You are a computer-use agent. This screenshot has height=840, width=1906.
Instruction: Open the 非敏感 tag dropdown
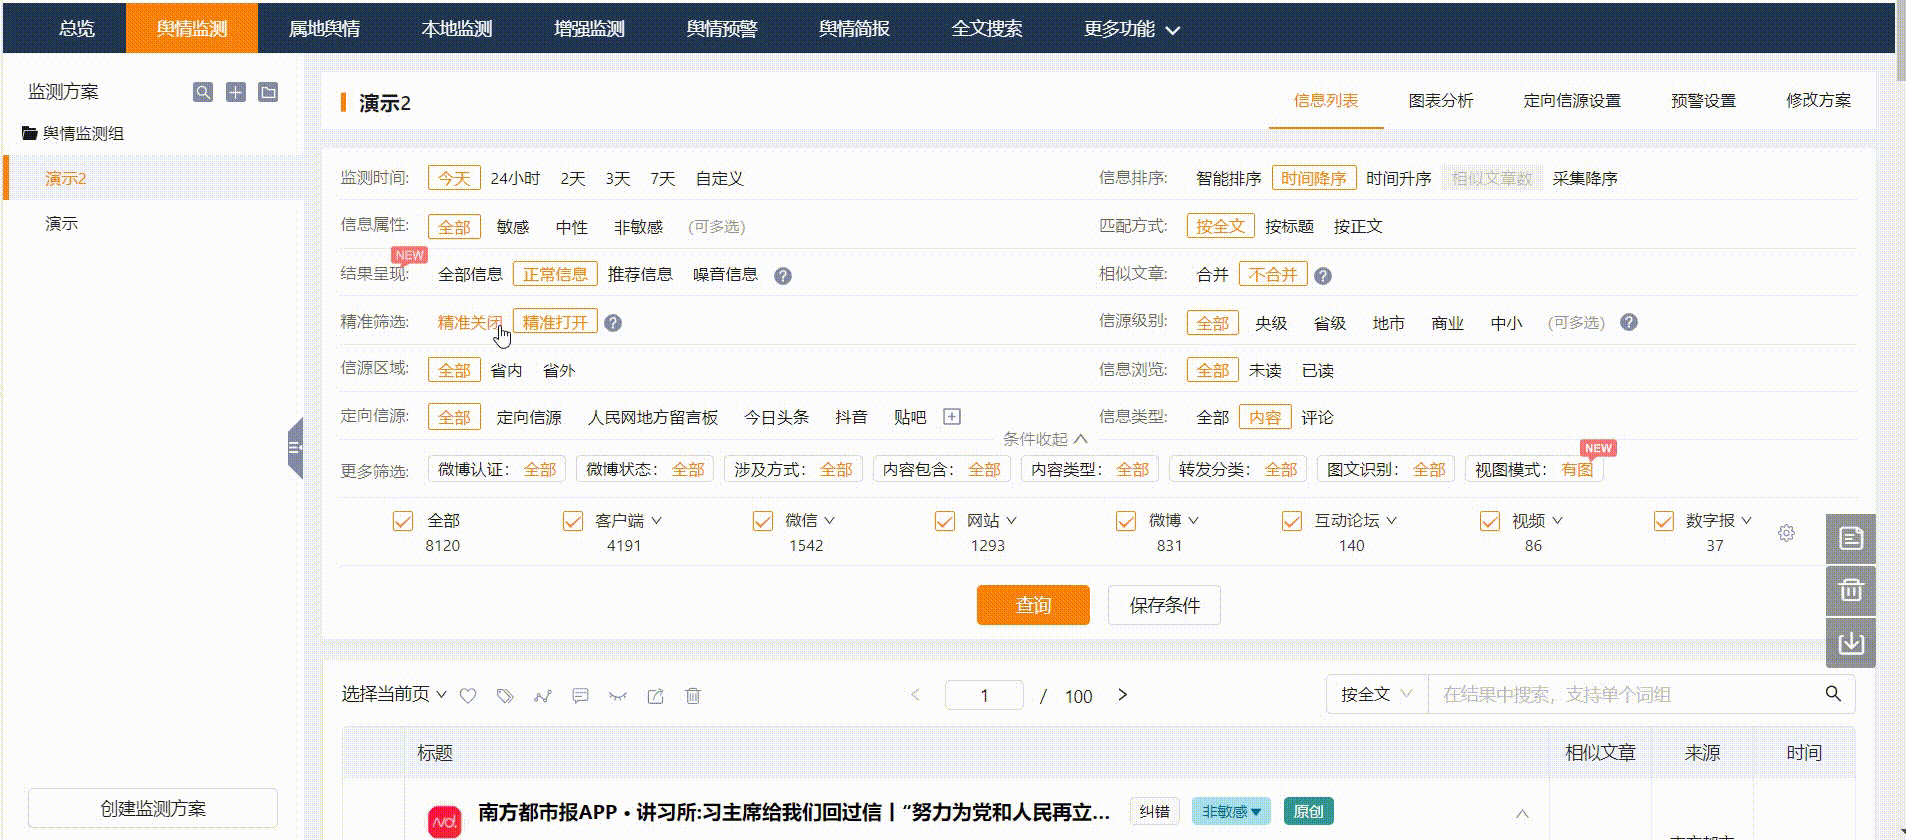click(1231, 811)
